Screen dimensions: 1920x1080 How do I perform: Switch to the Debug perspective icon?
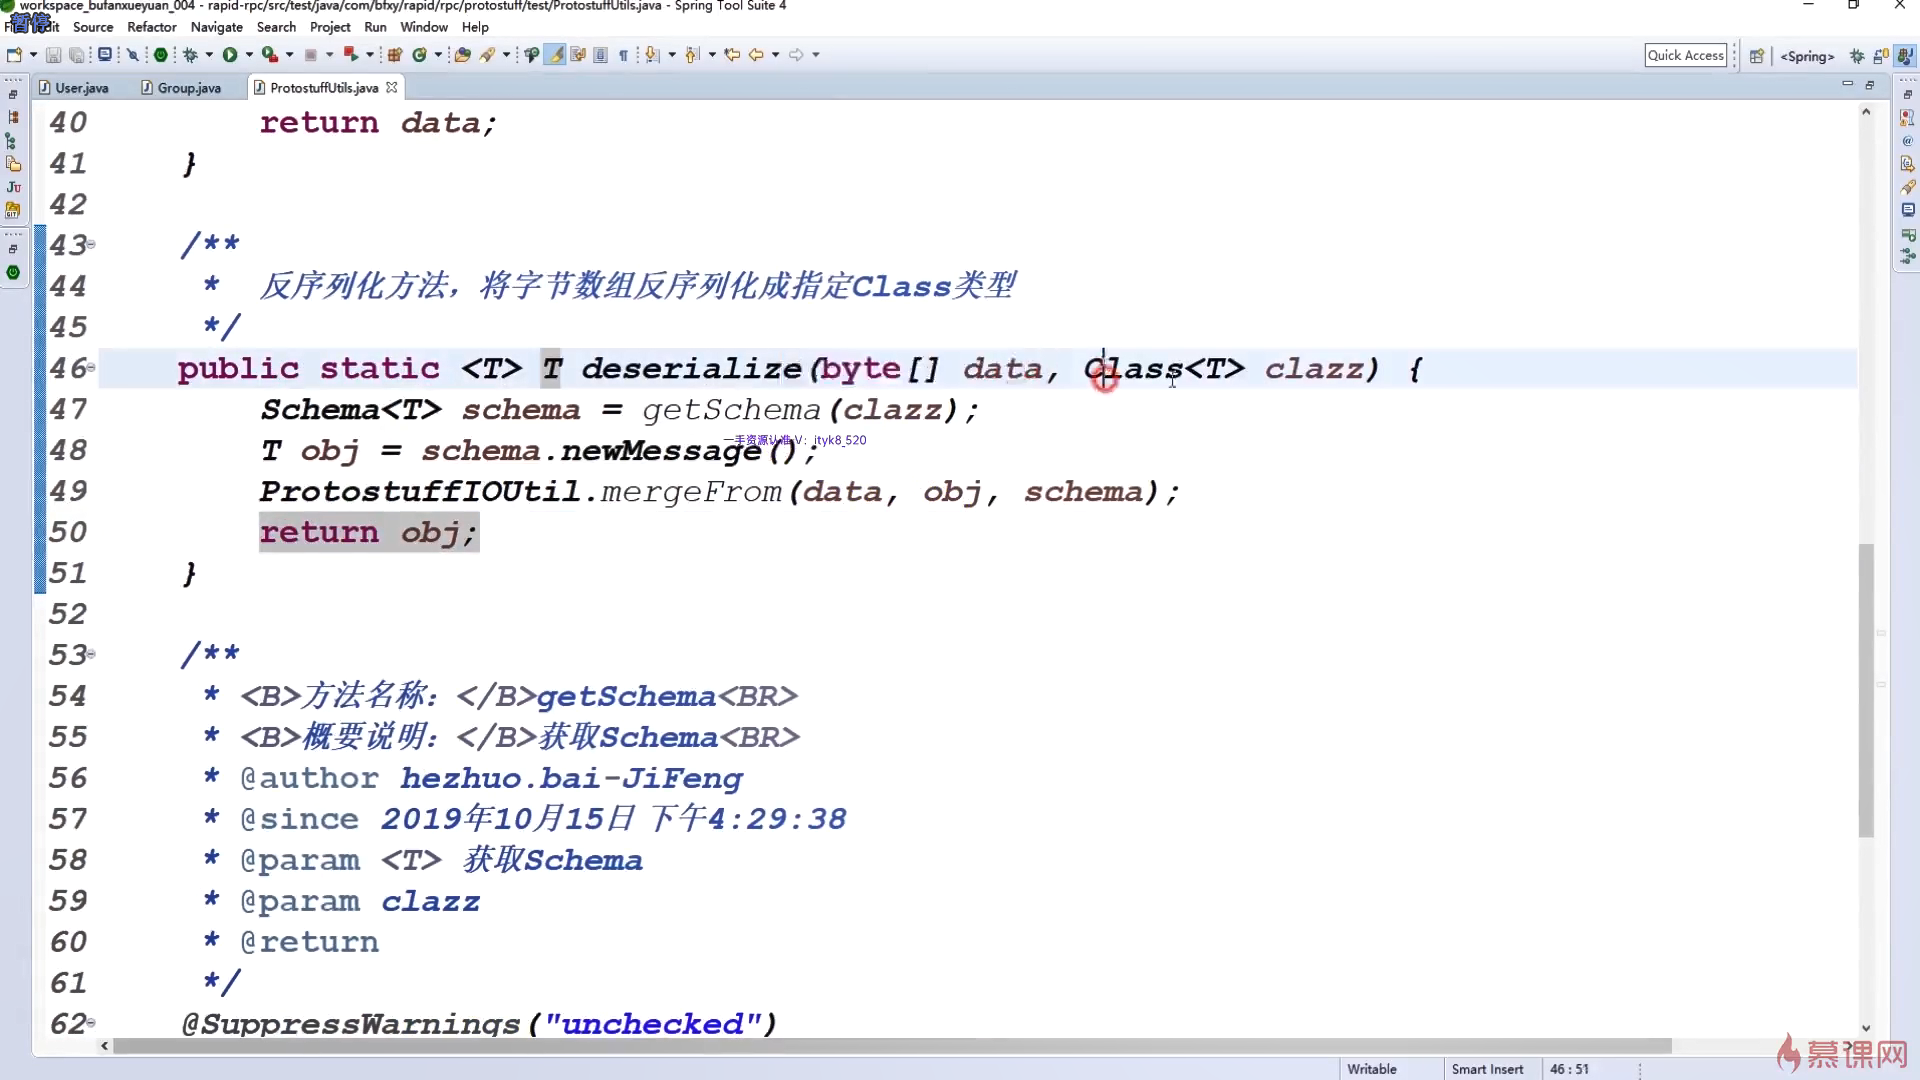click(x=1857, y=56)
